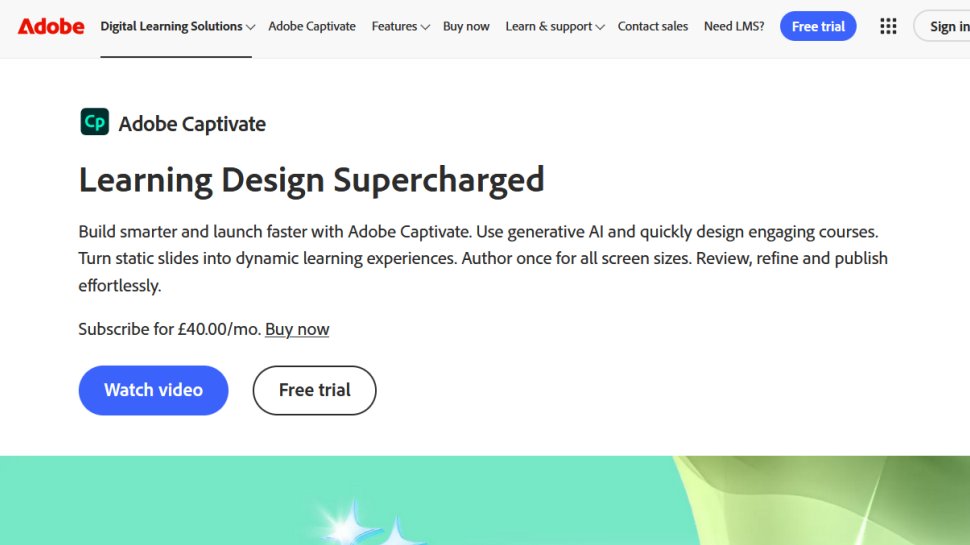Open the Need LMS? nav link
The height and width of the screenshot is (545, 970).
tap(734, 27)
